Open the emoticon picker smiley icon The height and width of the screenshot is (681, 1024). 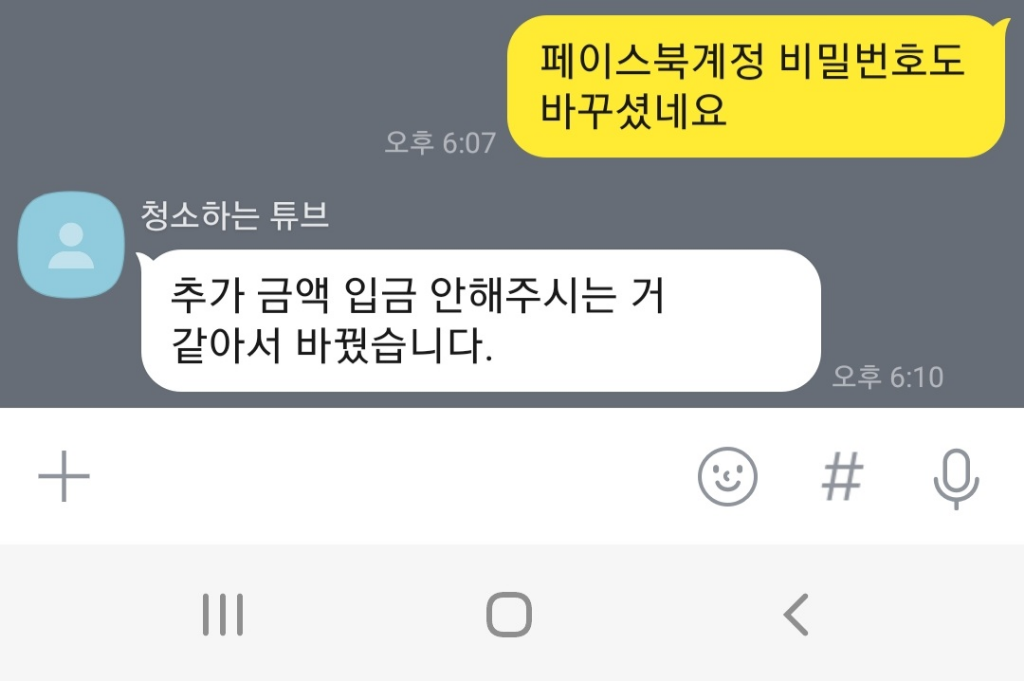[x=728, y=477]
